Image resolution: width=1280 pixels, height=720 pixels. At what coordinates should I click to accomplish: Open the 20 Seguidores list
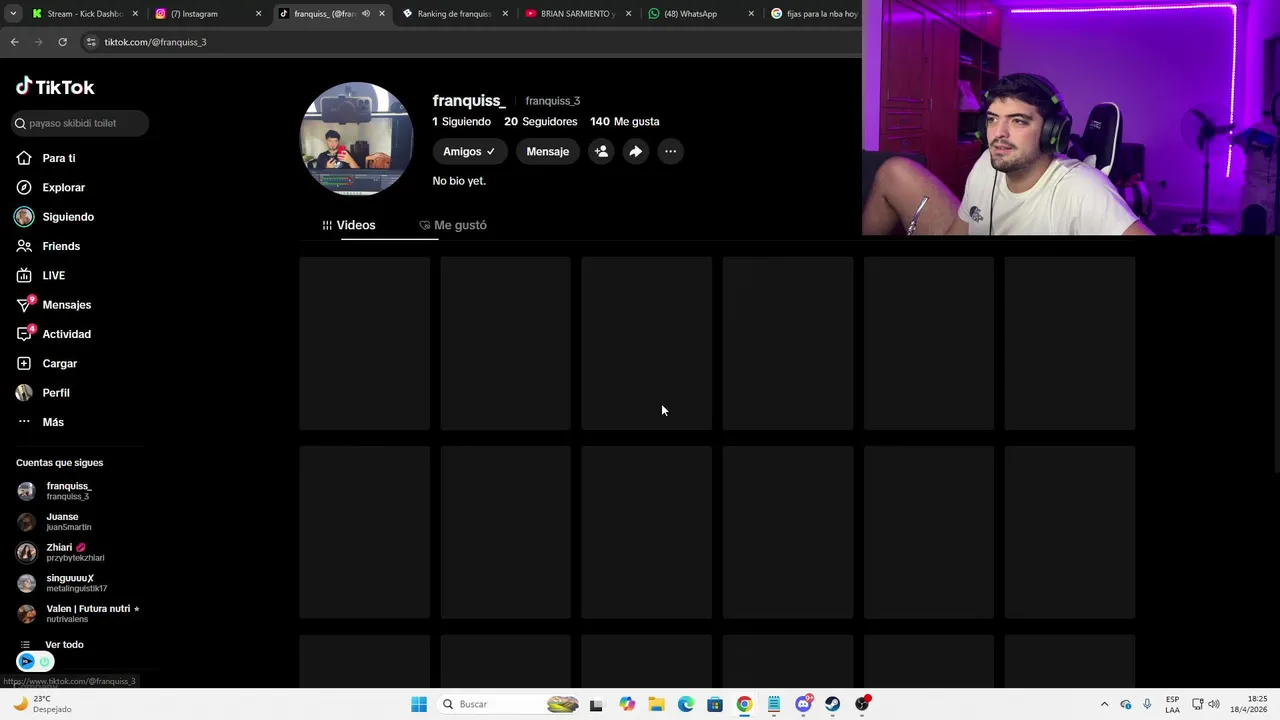coord(540,121)
